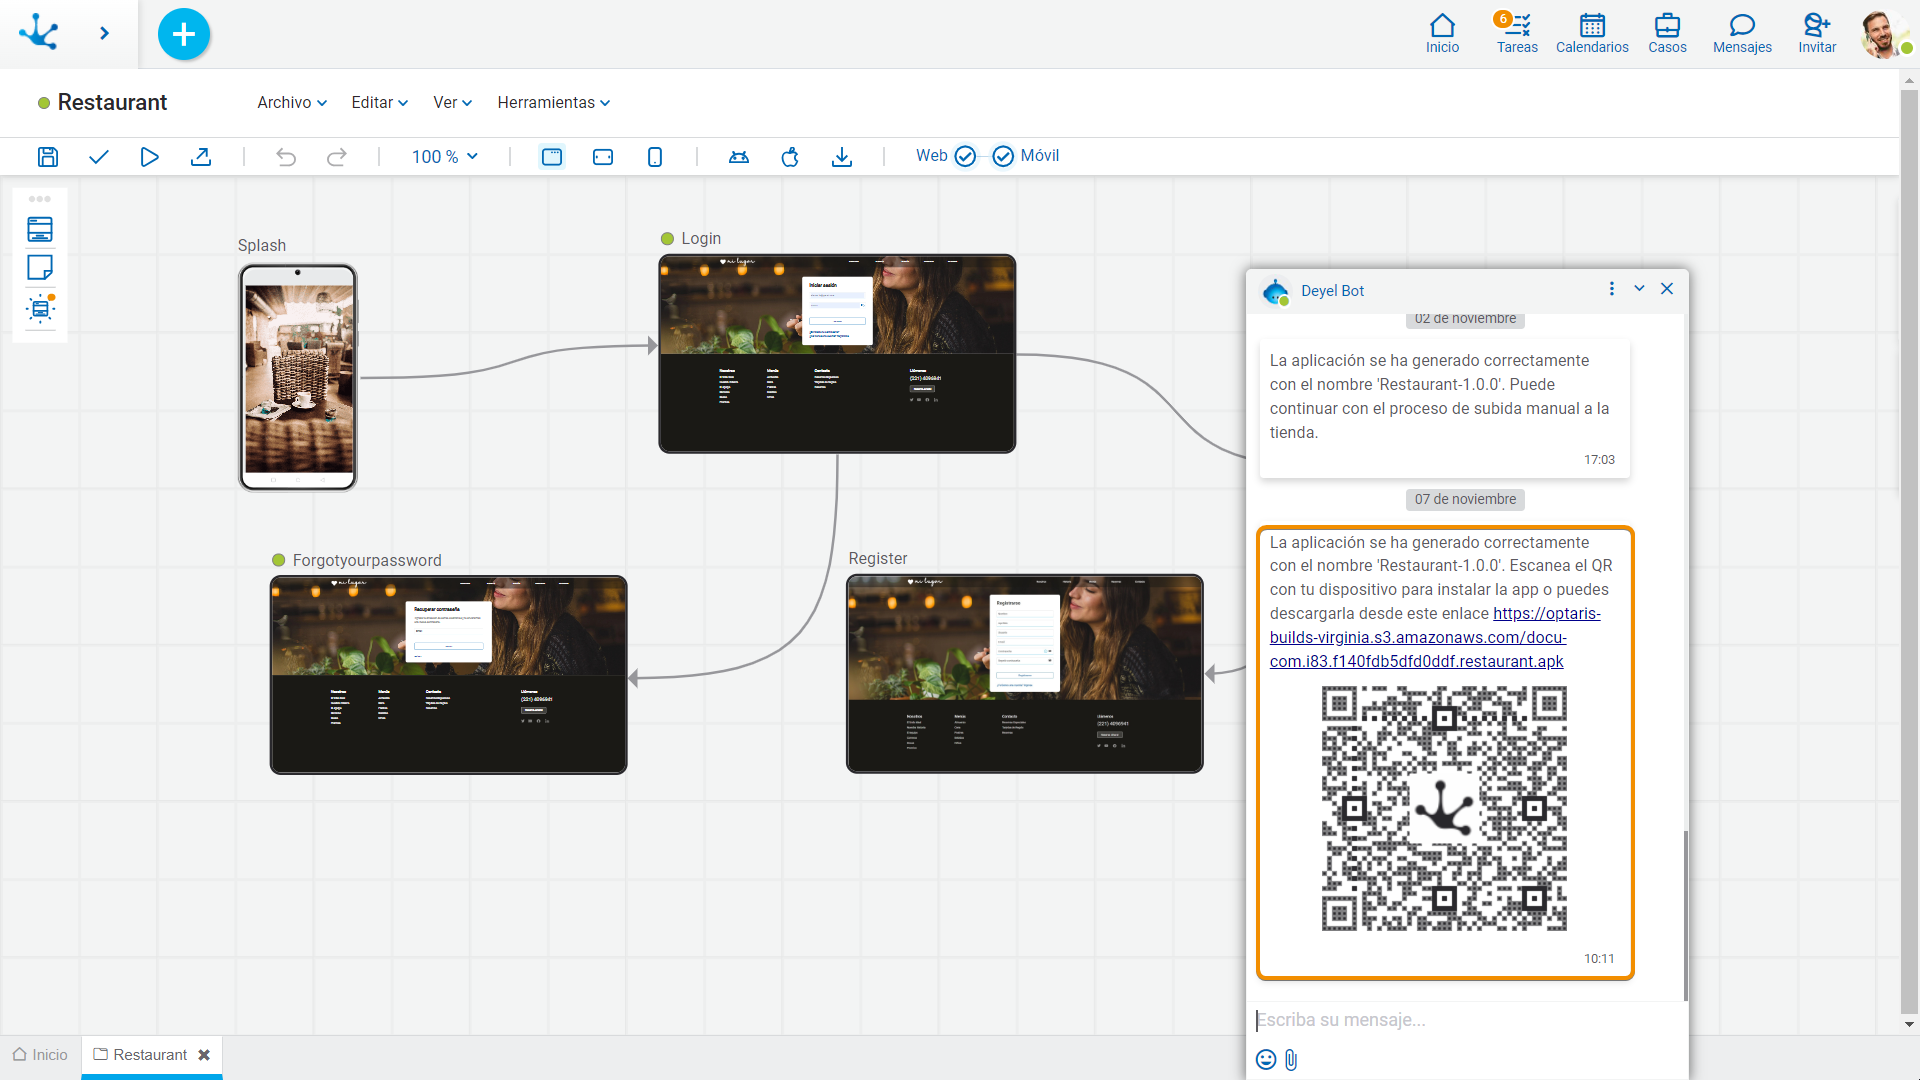Click the Restaurant application title
This screenshot has height=1080, width=1920.
point(112,102)
